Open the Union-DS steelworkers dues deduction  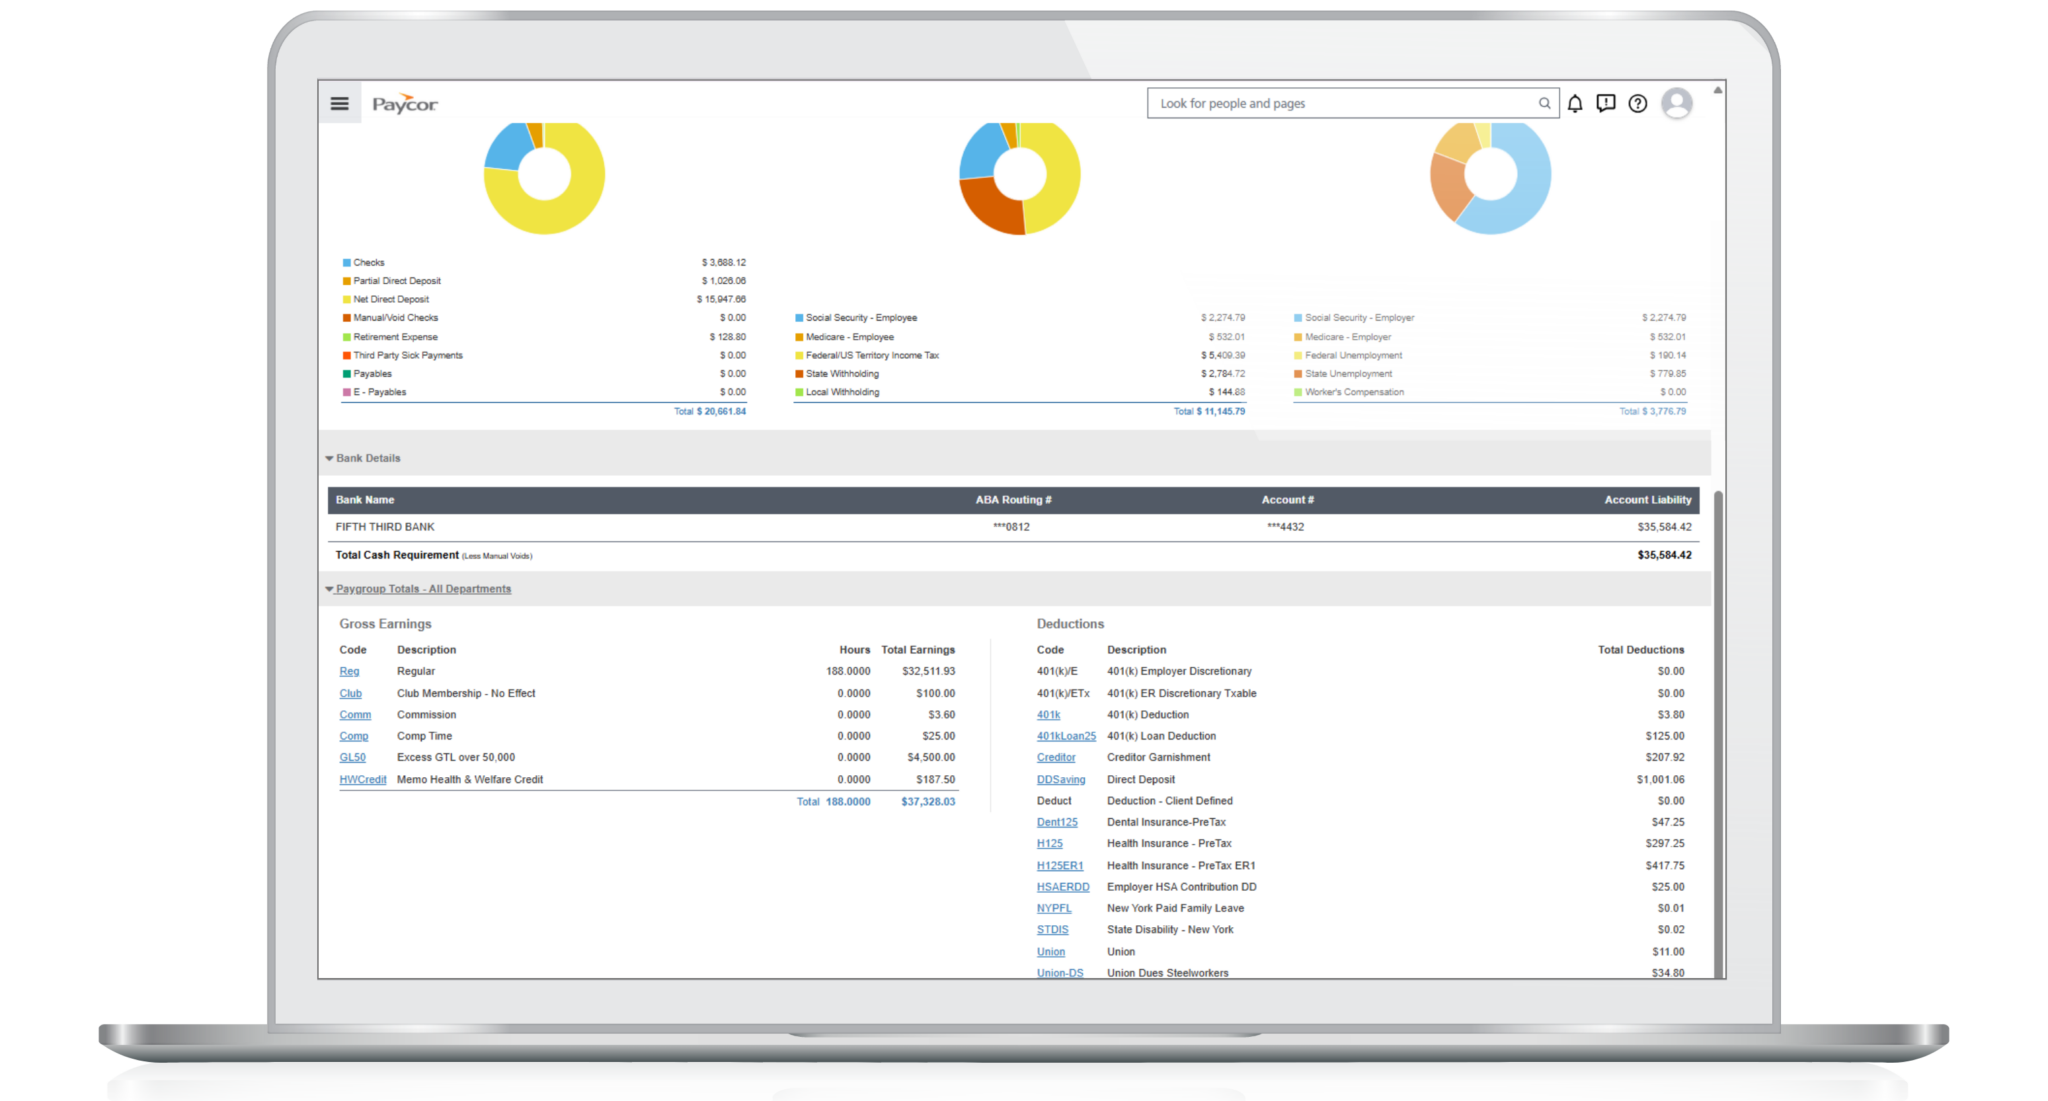(x=1060, y=972)
